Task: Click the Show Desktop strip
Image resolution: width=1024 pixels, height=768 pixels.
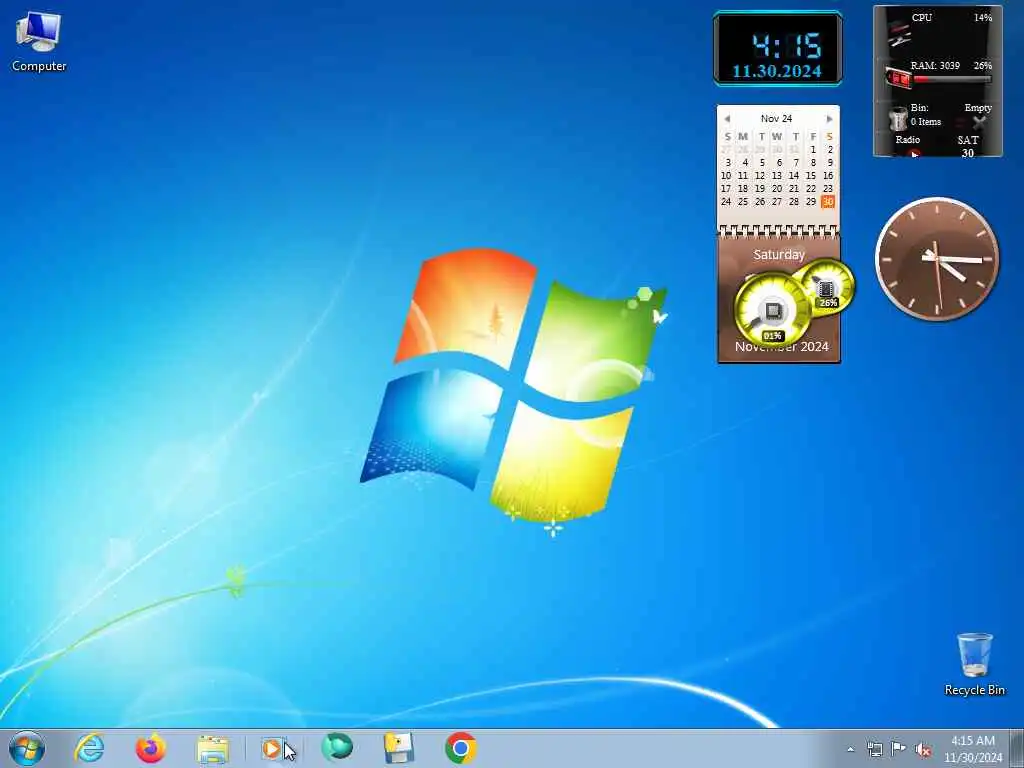Action: point(1019,749)
